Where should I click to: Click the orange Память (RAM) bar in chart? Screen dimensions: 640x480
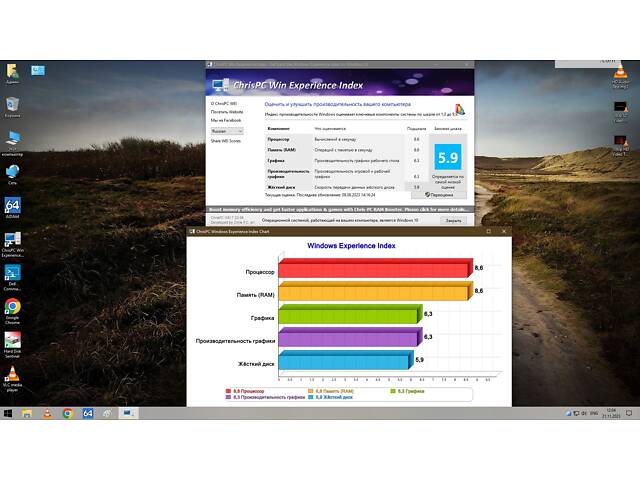pos(375,292)
